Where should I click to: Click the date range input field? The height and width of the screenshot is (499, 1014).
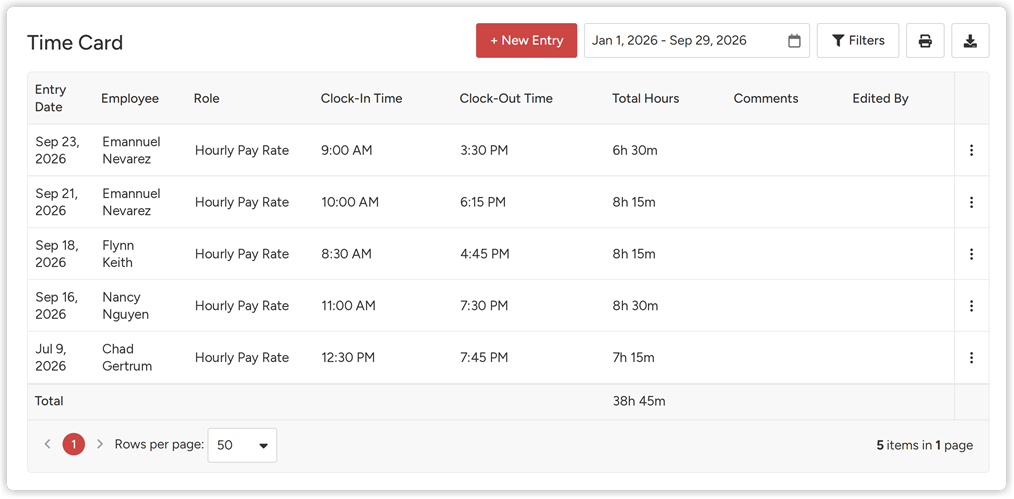tap(697, 41)
